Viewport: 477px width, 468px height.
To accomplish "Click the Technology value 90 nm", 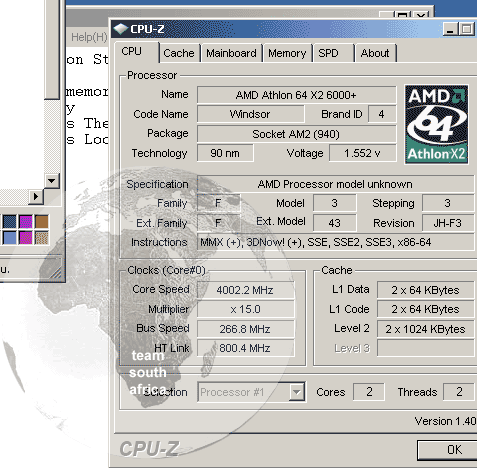I will 225,153.
